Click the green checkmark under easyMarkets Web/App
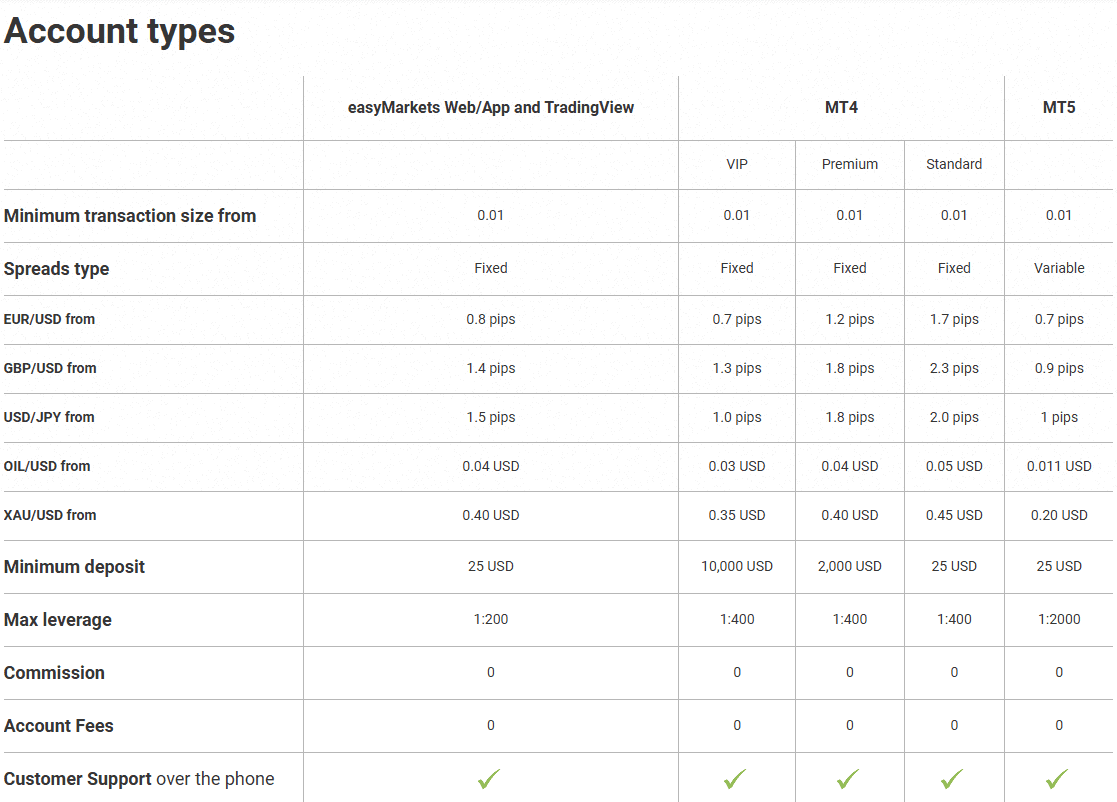Screen dimensions: 1117x802 pos(491,778)
